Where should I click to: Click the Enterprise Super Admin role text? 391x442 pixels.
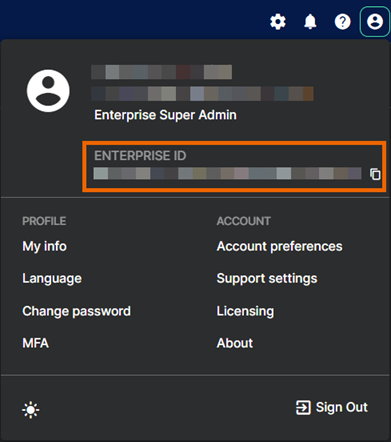(x=165, y=115)
